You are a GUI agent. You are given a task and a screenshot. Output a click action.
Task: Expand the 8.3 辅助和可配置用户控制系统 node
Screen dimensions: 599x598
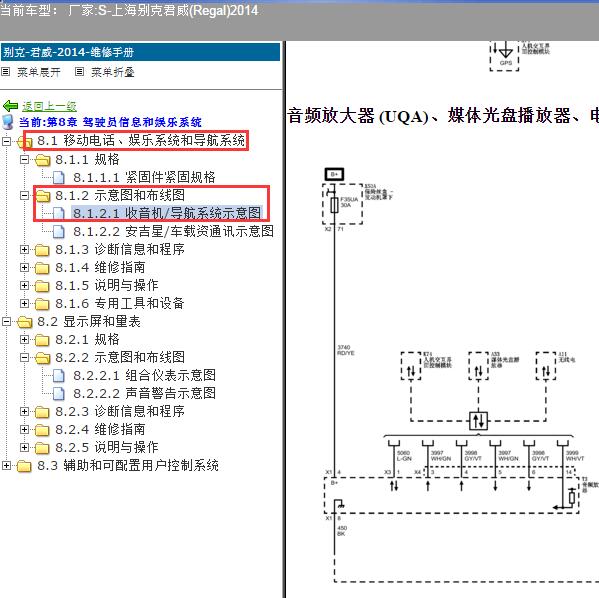pyautogui.click(x=6, y=465)
